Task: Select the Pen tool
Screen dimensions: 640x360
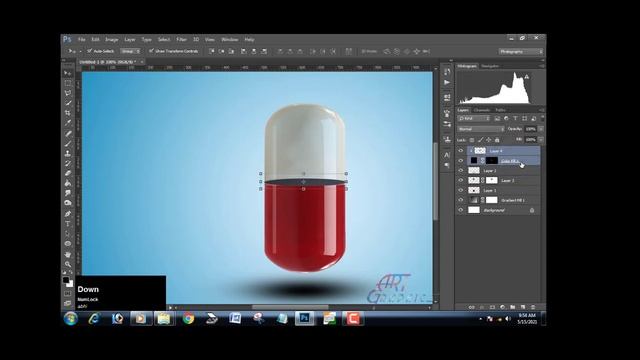Action: [68, 213]
